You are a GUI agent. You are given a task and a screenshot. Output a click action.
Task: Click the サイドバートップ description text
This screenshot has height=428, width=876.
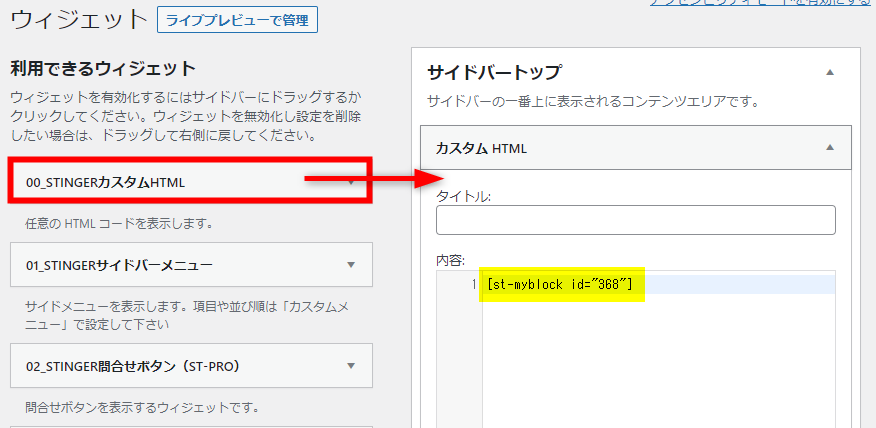(x=593, y=101)
